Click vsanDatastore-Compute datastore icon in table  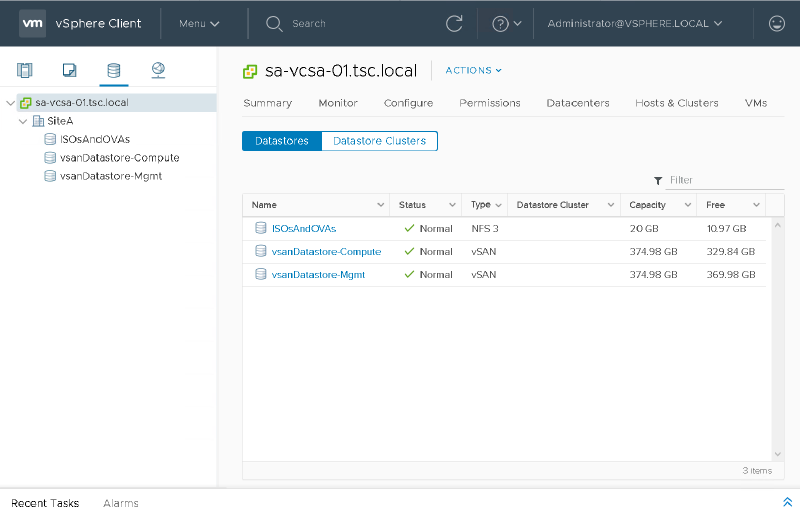[261, 251]
